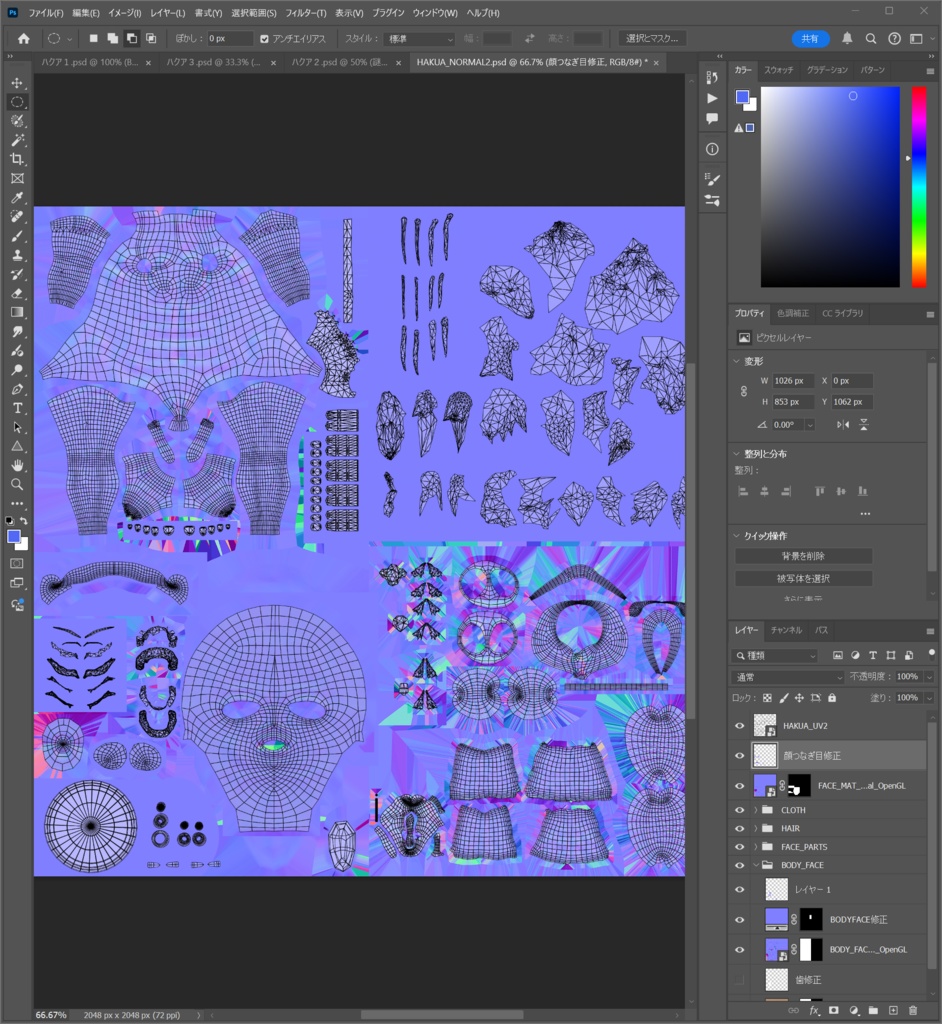Click the Add layer mask icon in Layers panel

click(833, 1010)
